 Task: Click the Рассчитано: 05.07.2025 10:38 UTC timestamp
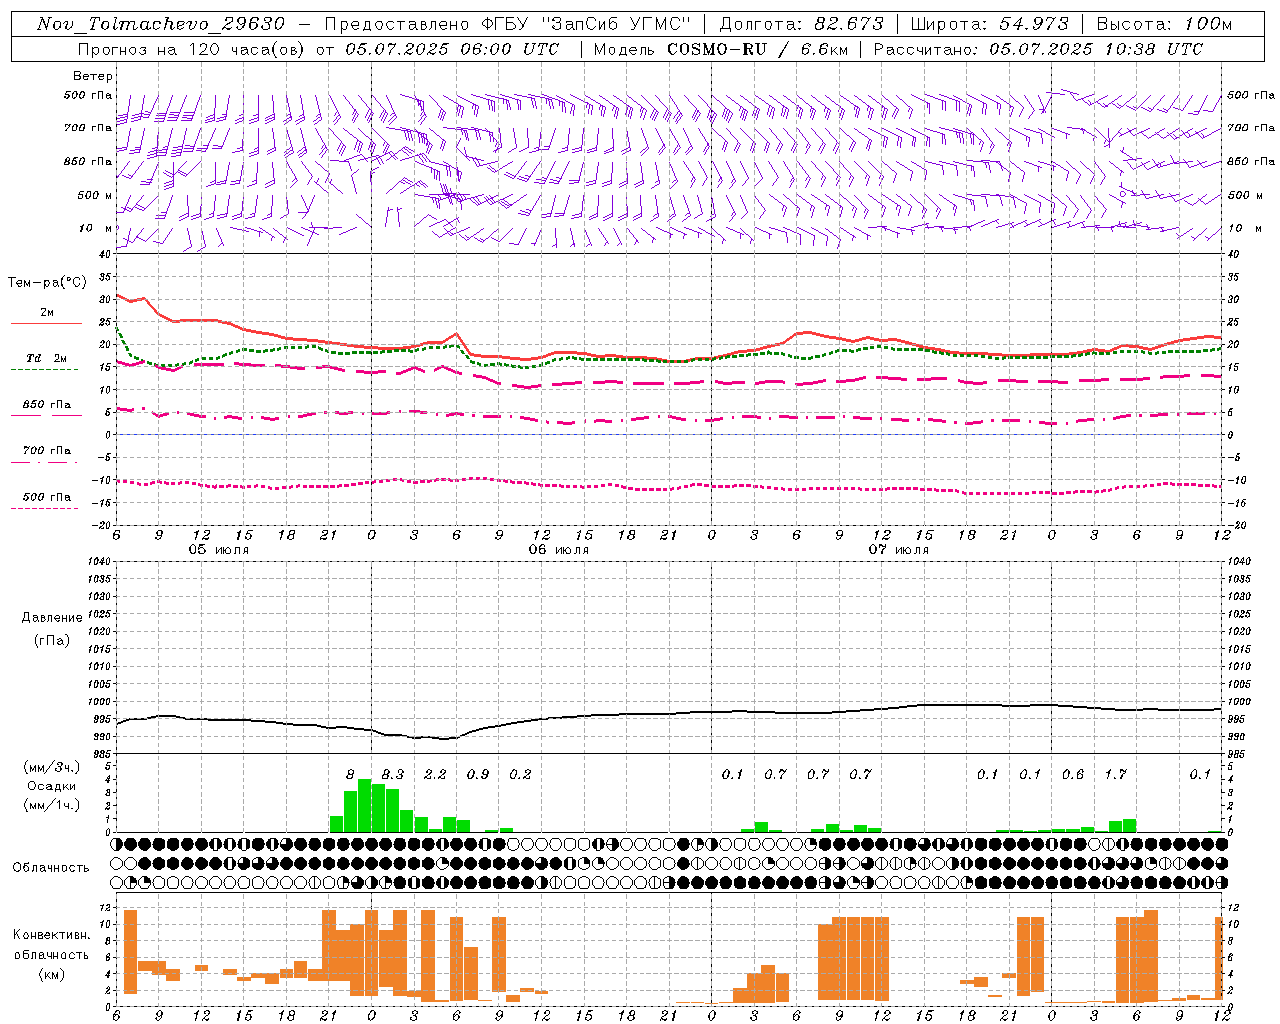click(1038, 49)
